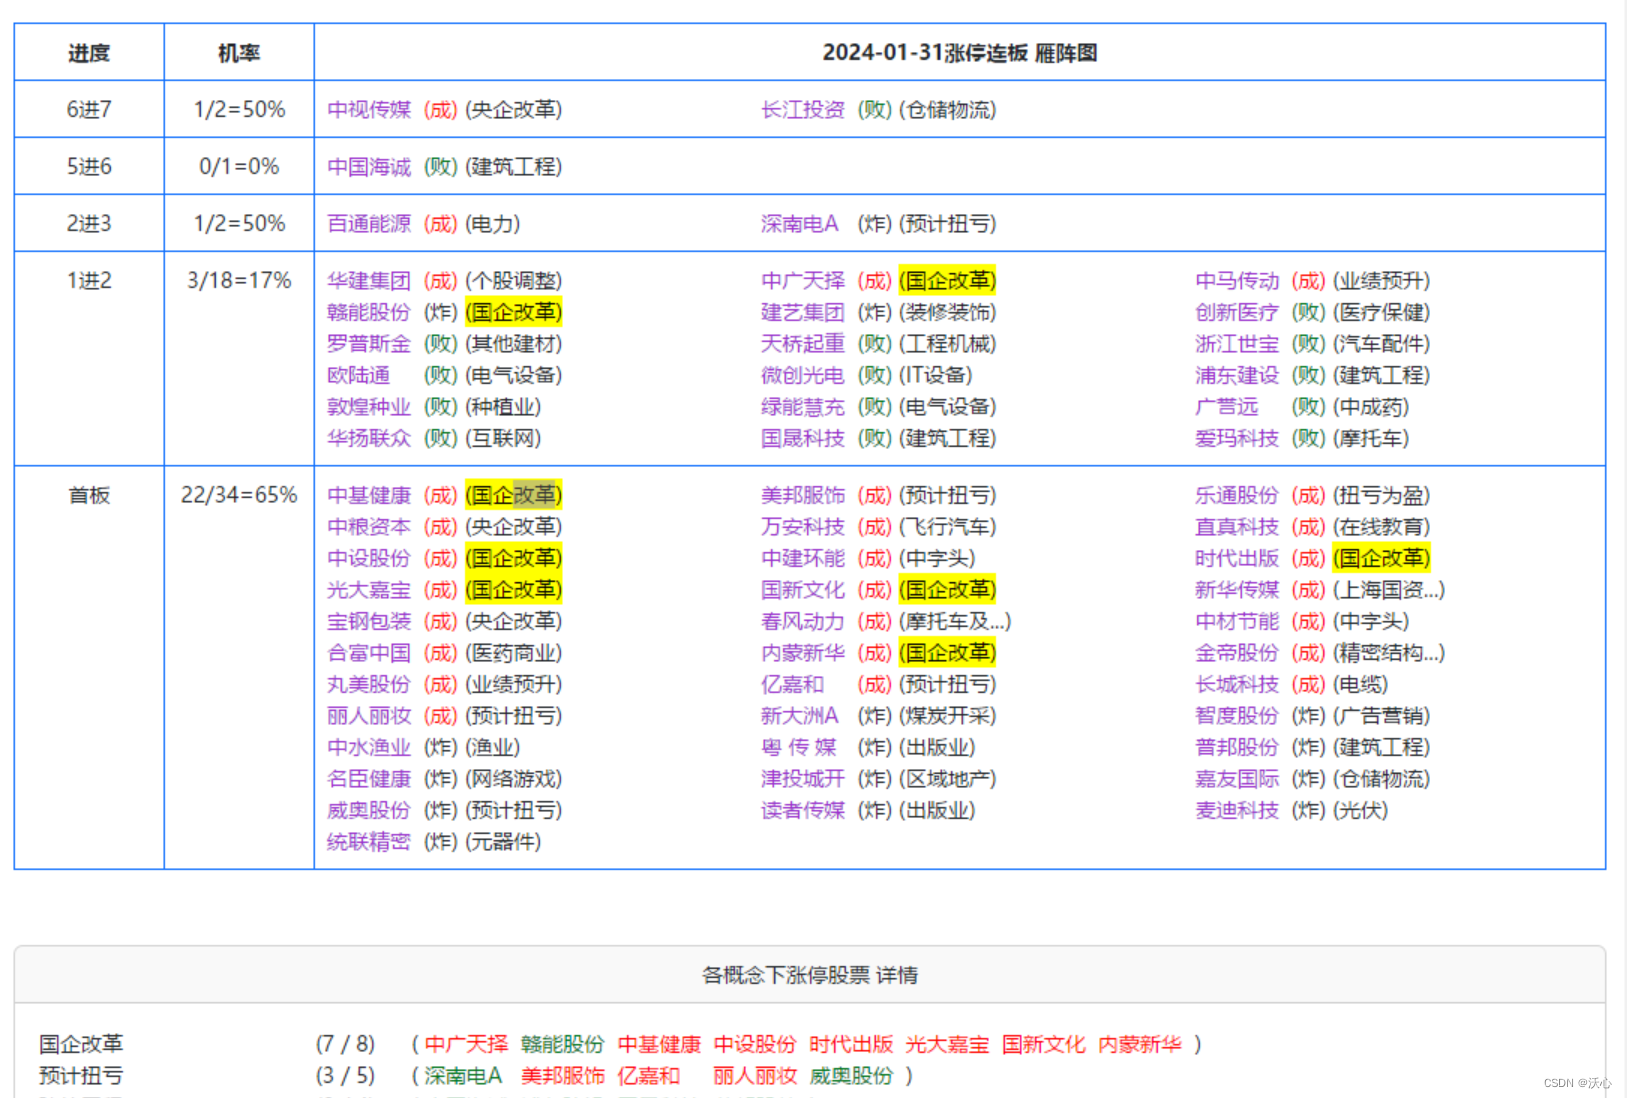The image size is (1627, 1098).
Task: Open the 智度股份 stock link
Action: click(1237, 716)
